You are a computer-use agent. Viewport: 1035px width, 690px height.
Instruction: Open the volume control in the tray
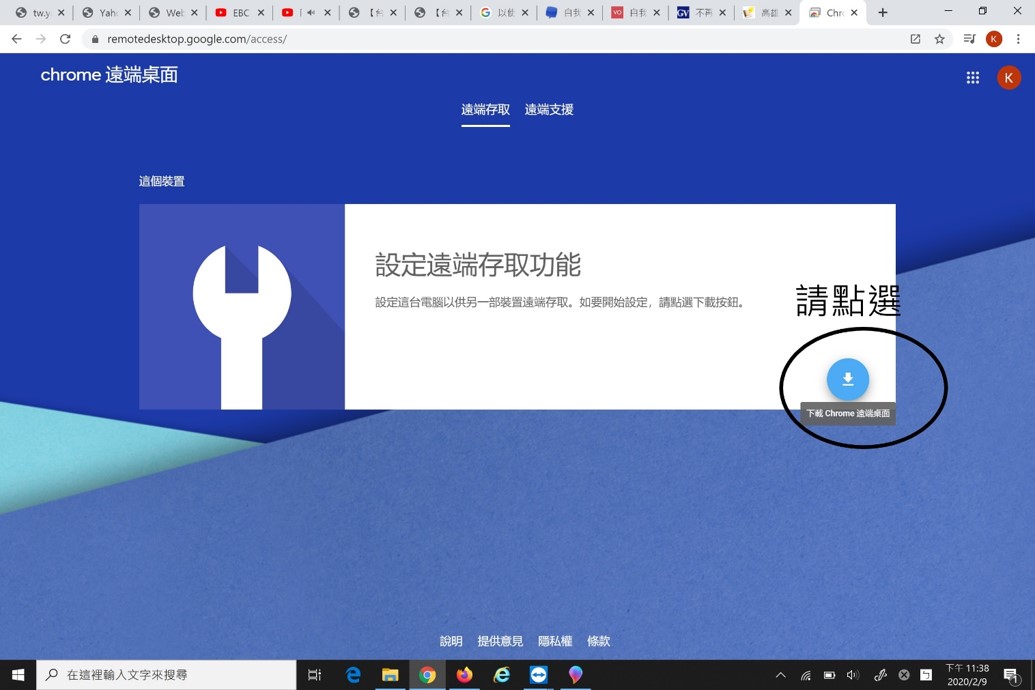853,675
